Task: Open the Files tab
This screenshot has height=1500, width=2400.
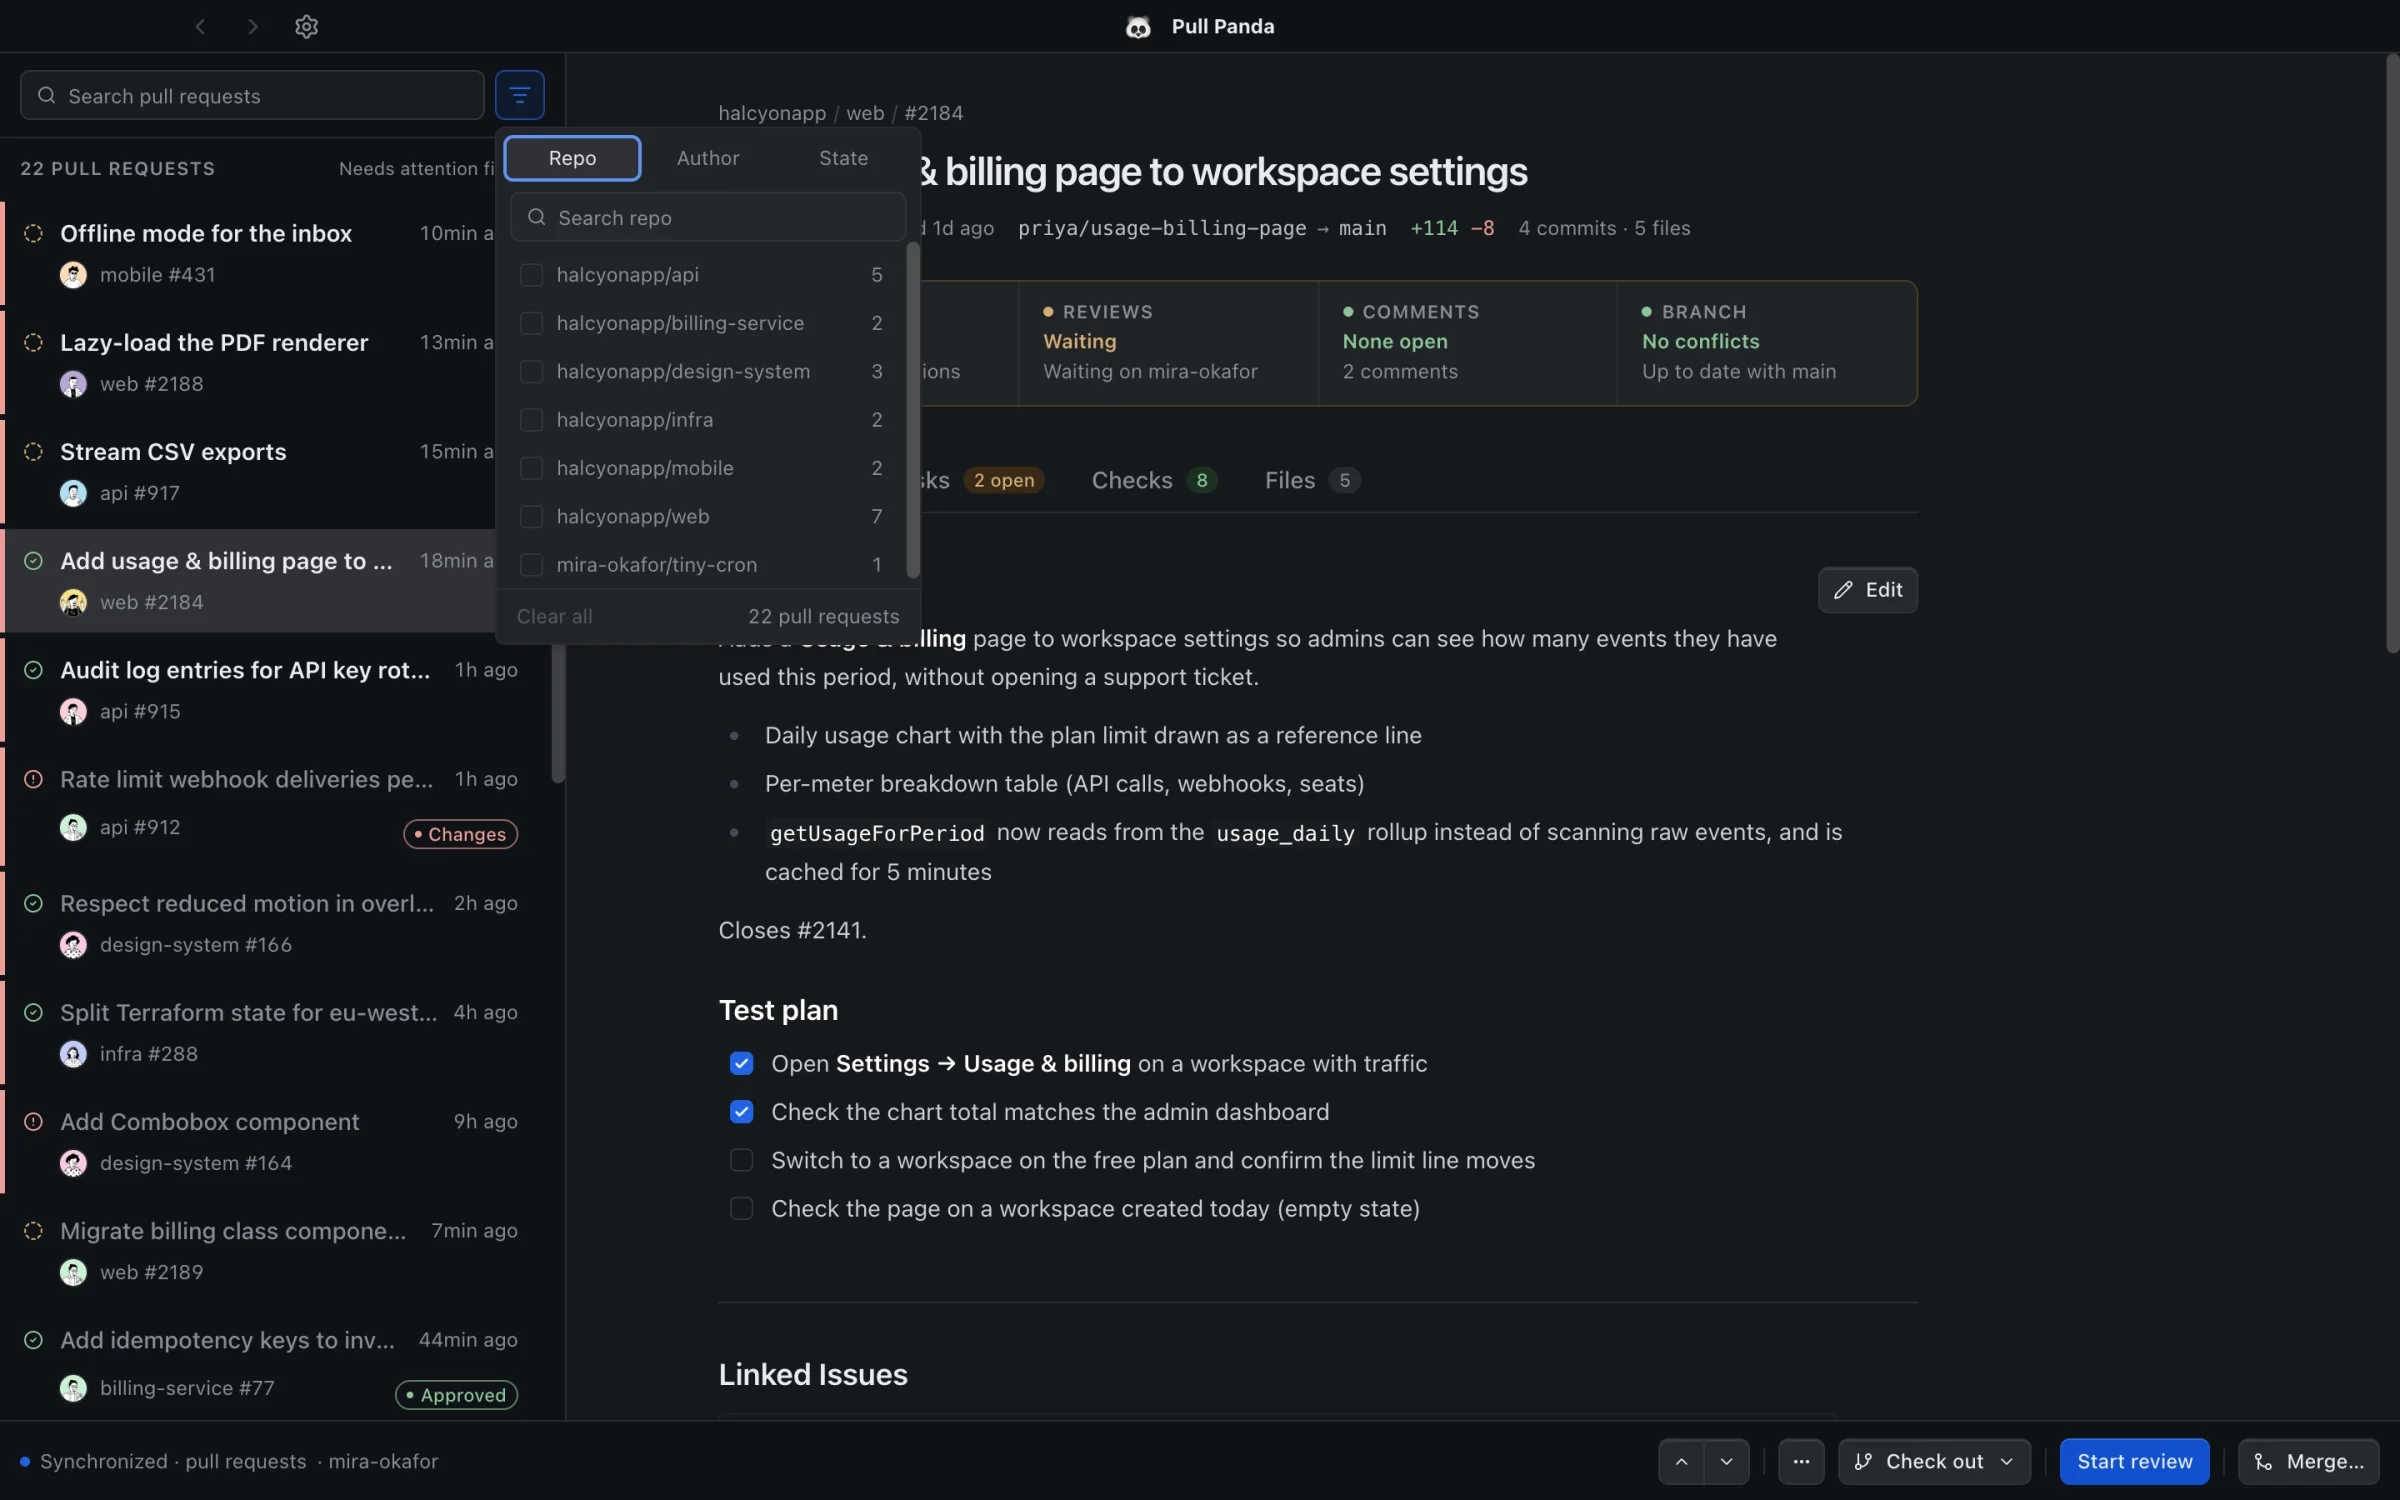Action: pyautogui.click(x=1311, y=480)
